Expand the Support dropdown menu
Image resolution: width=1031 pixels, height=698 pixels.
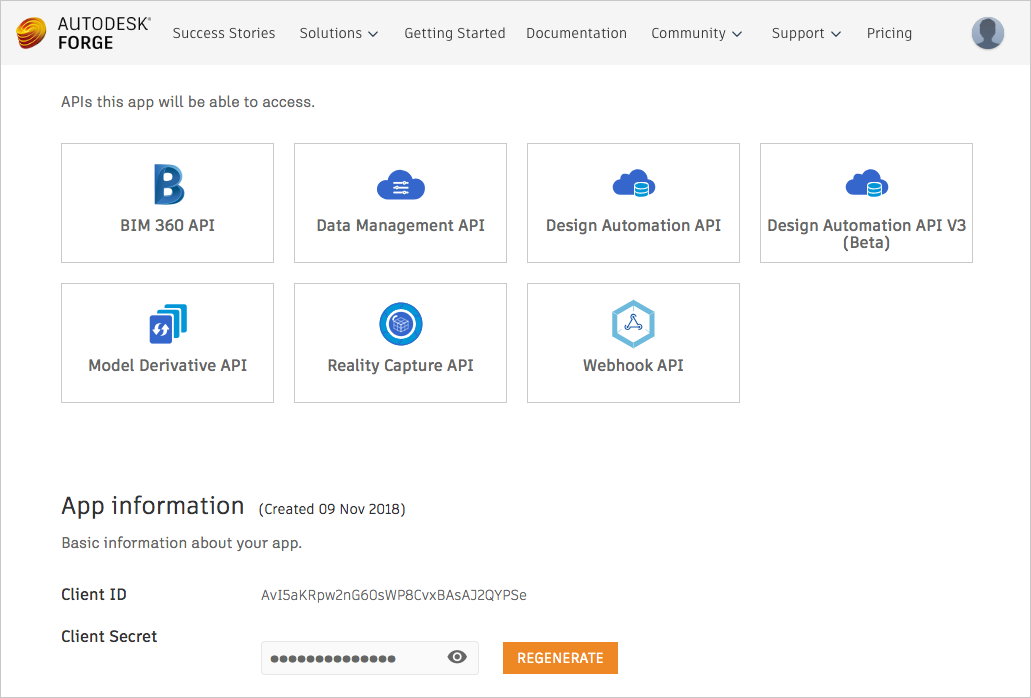click(x=806, y=33)
